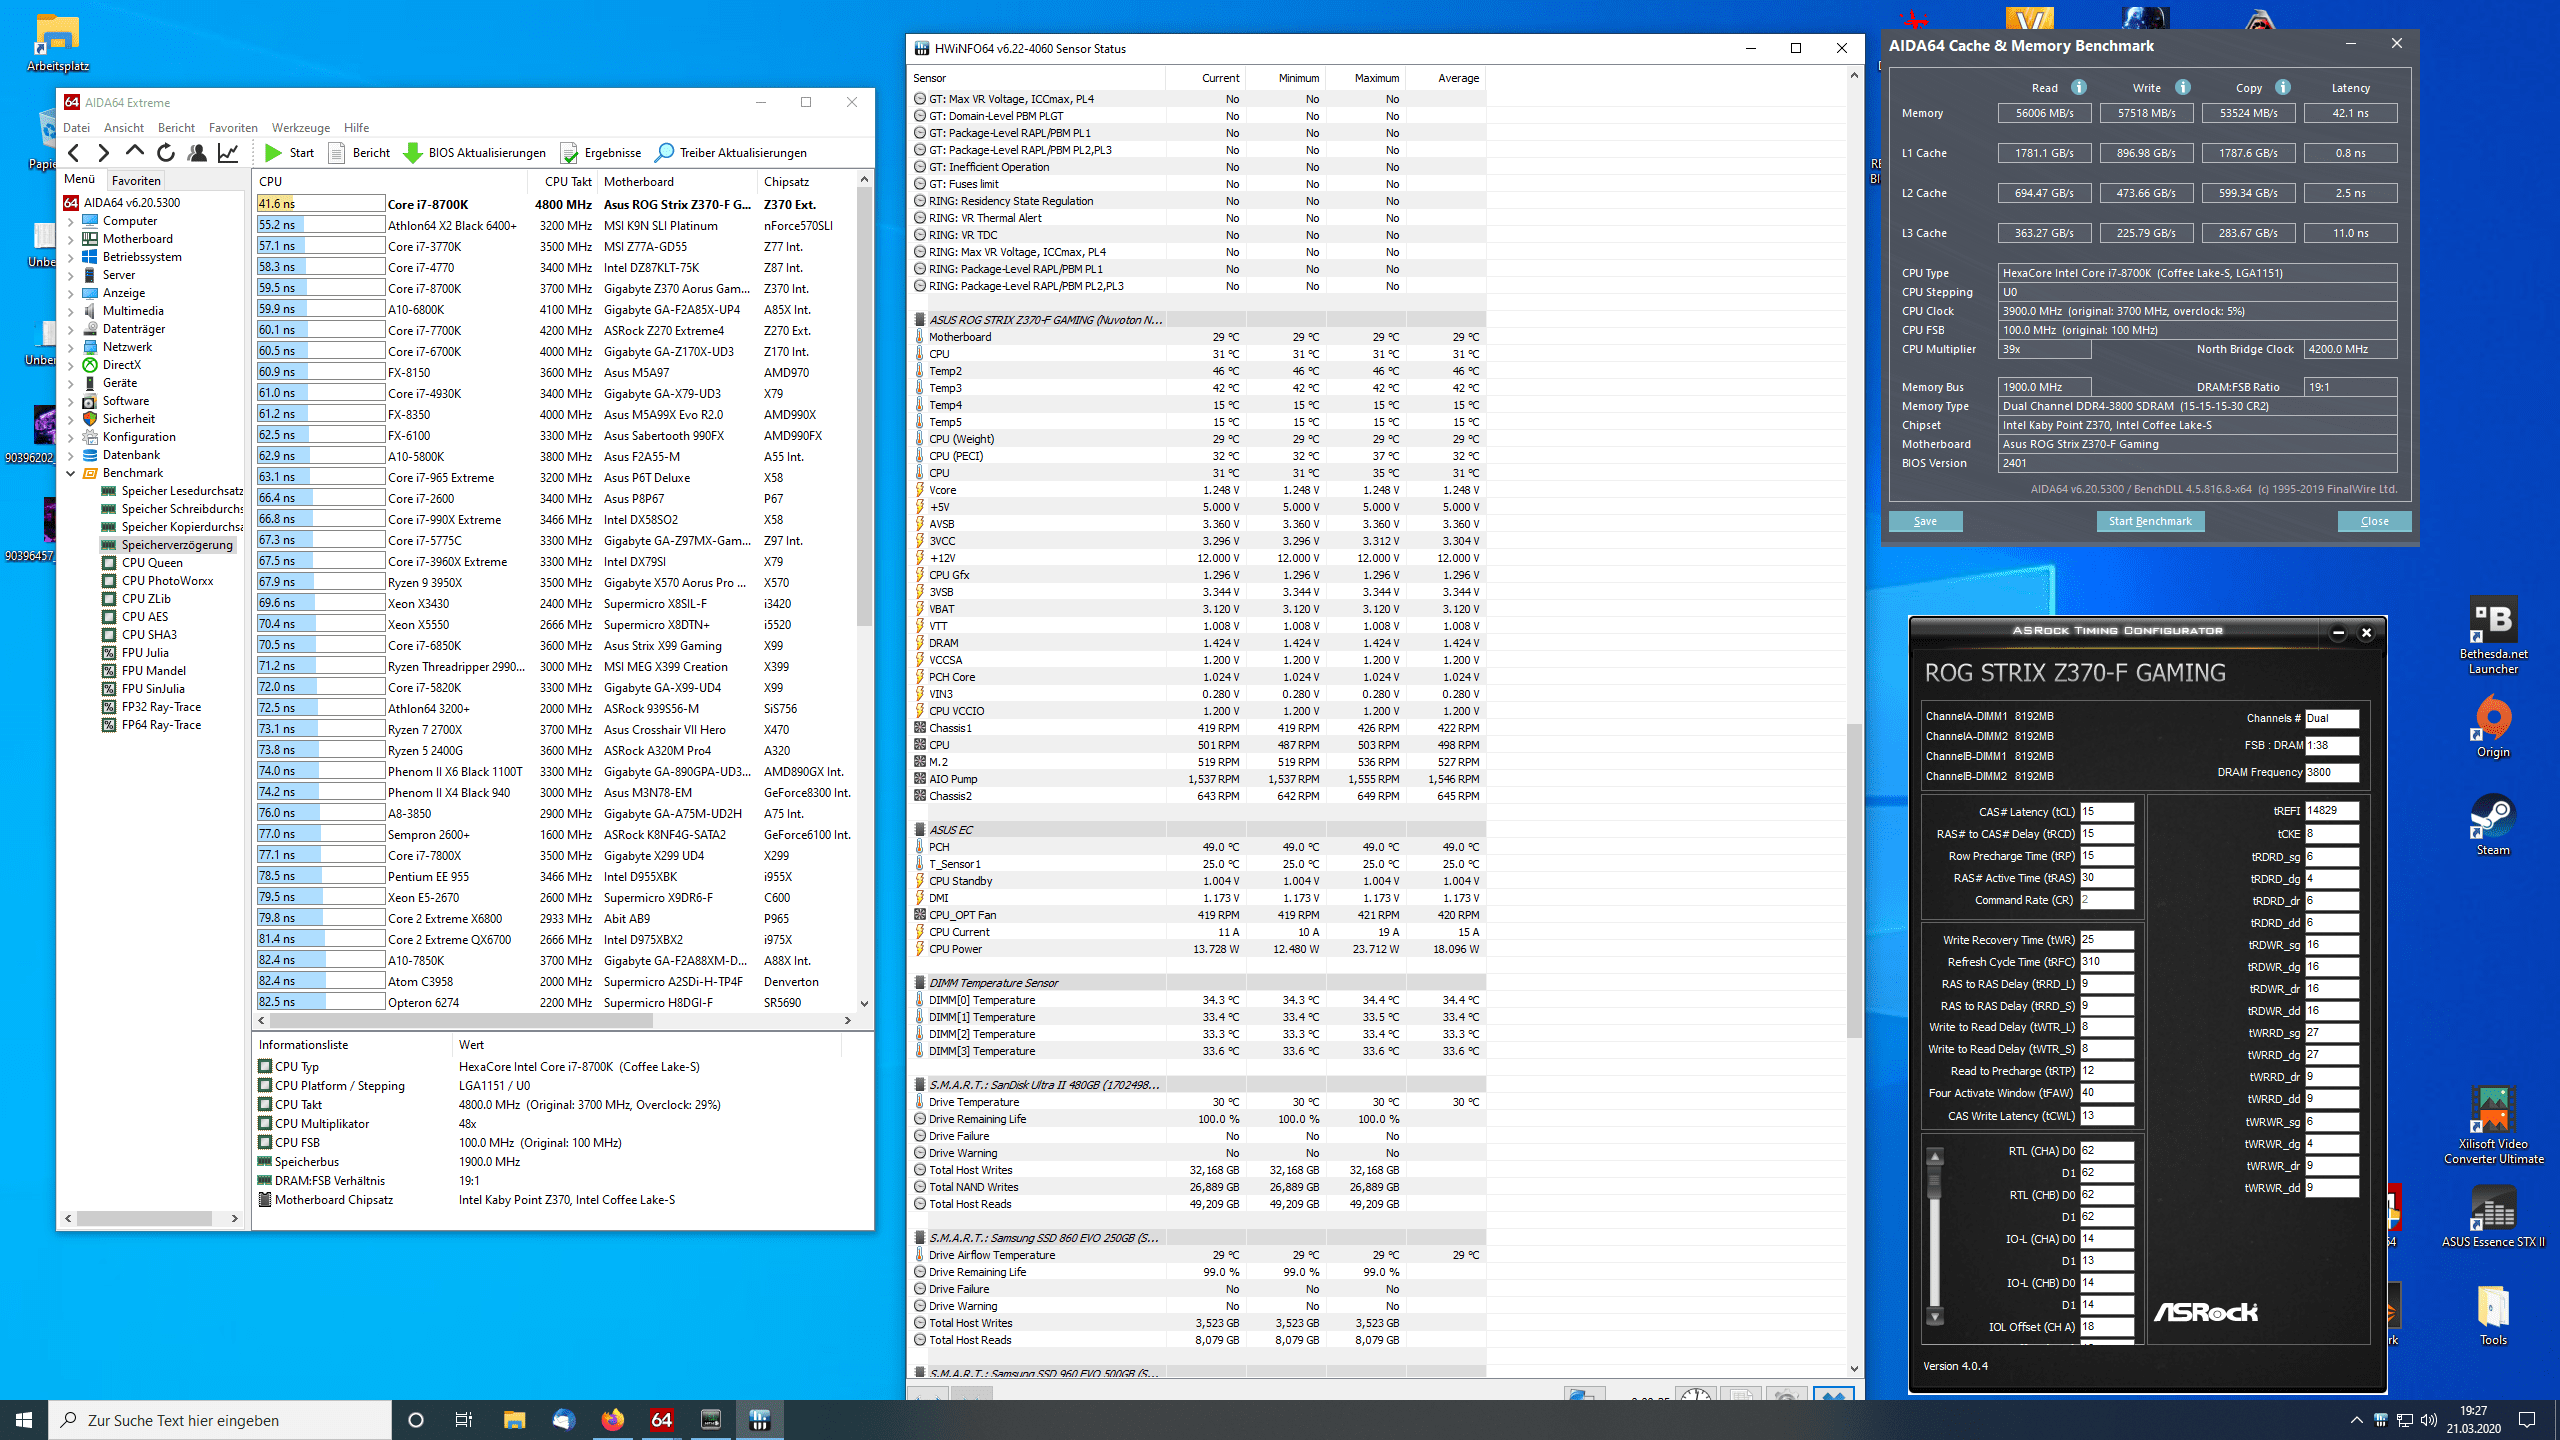The width and height of the screenshot is (2560, 1440).
Task: Open the Steam desktop icon
Action: [2493, 824]
